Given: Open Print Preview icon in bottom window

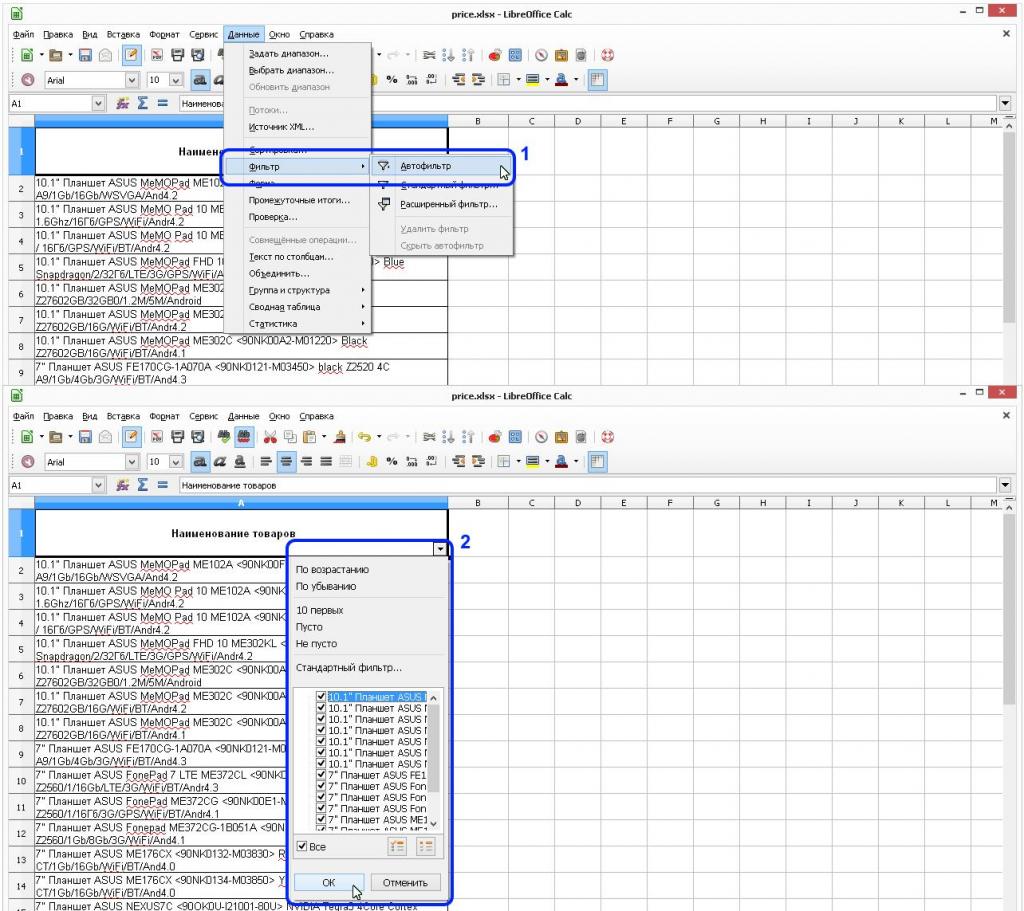Looking at the screenshot, I should tap(198, 437).
